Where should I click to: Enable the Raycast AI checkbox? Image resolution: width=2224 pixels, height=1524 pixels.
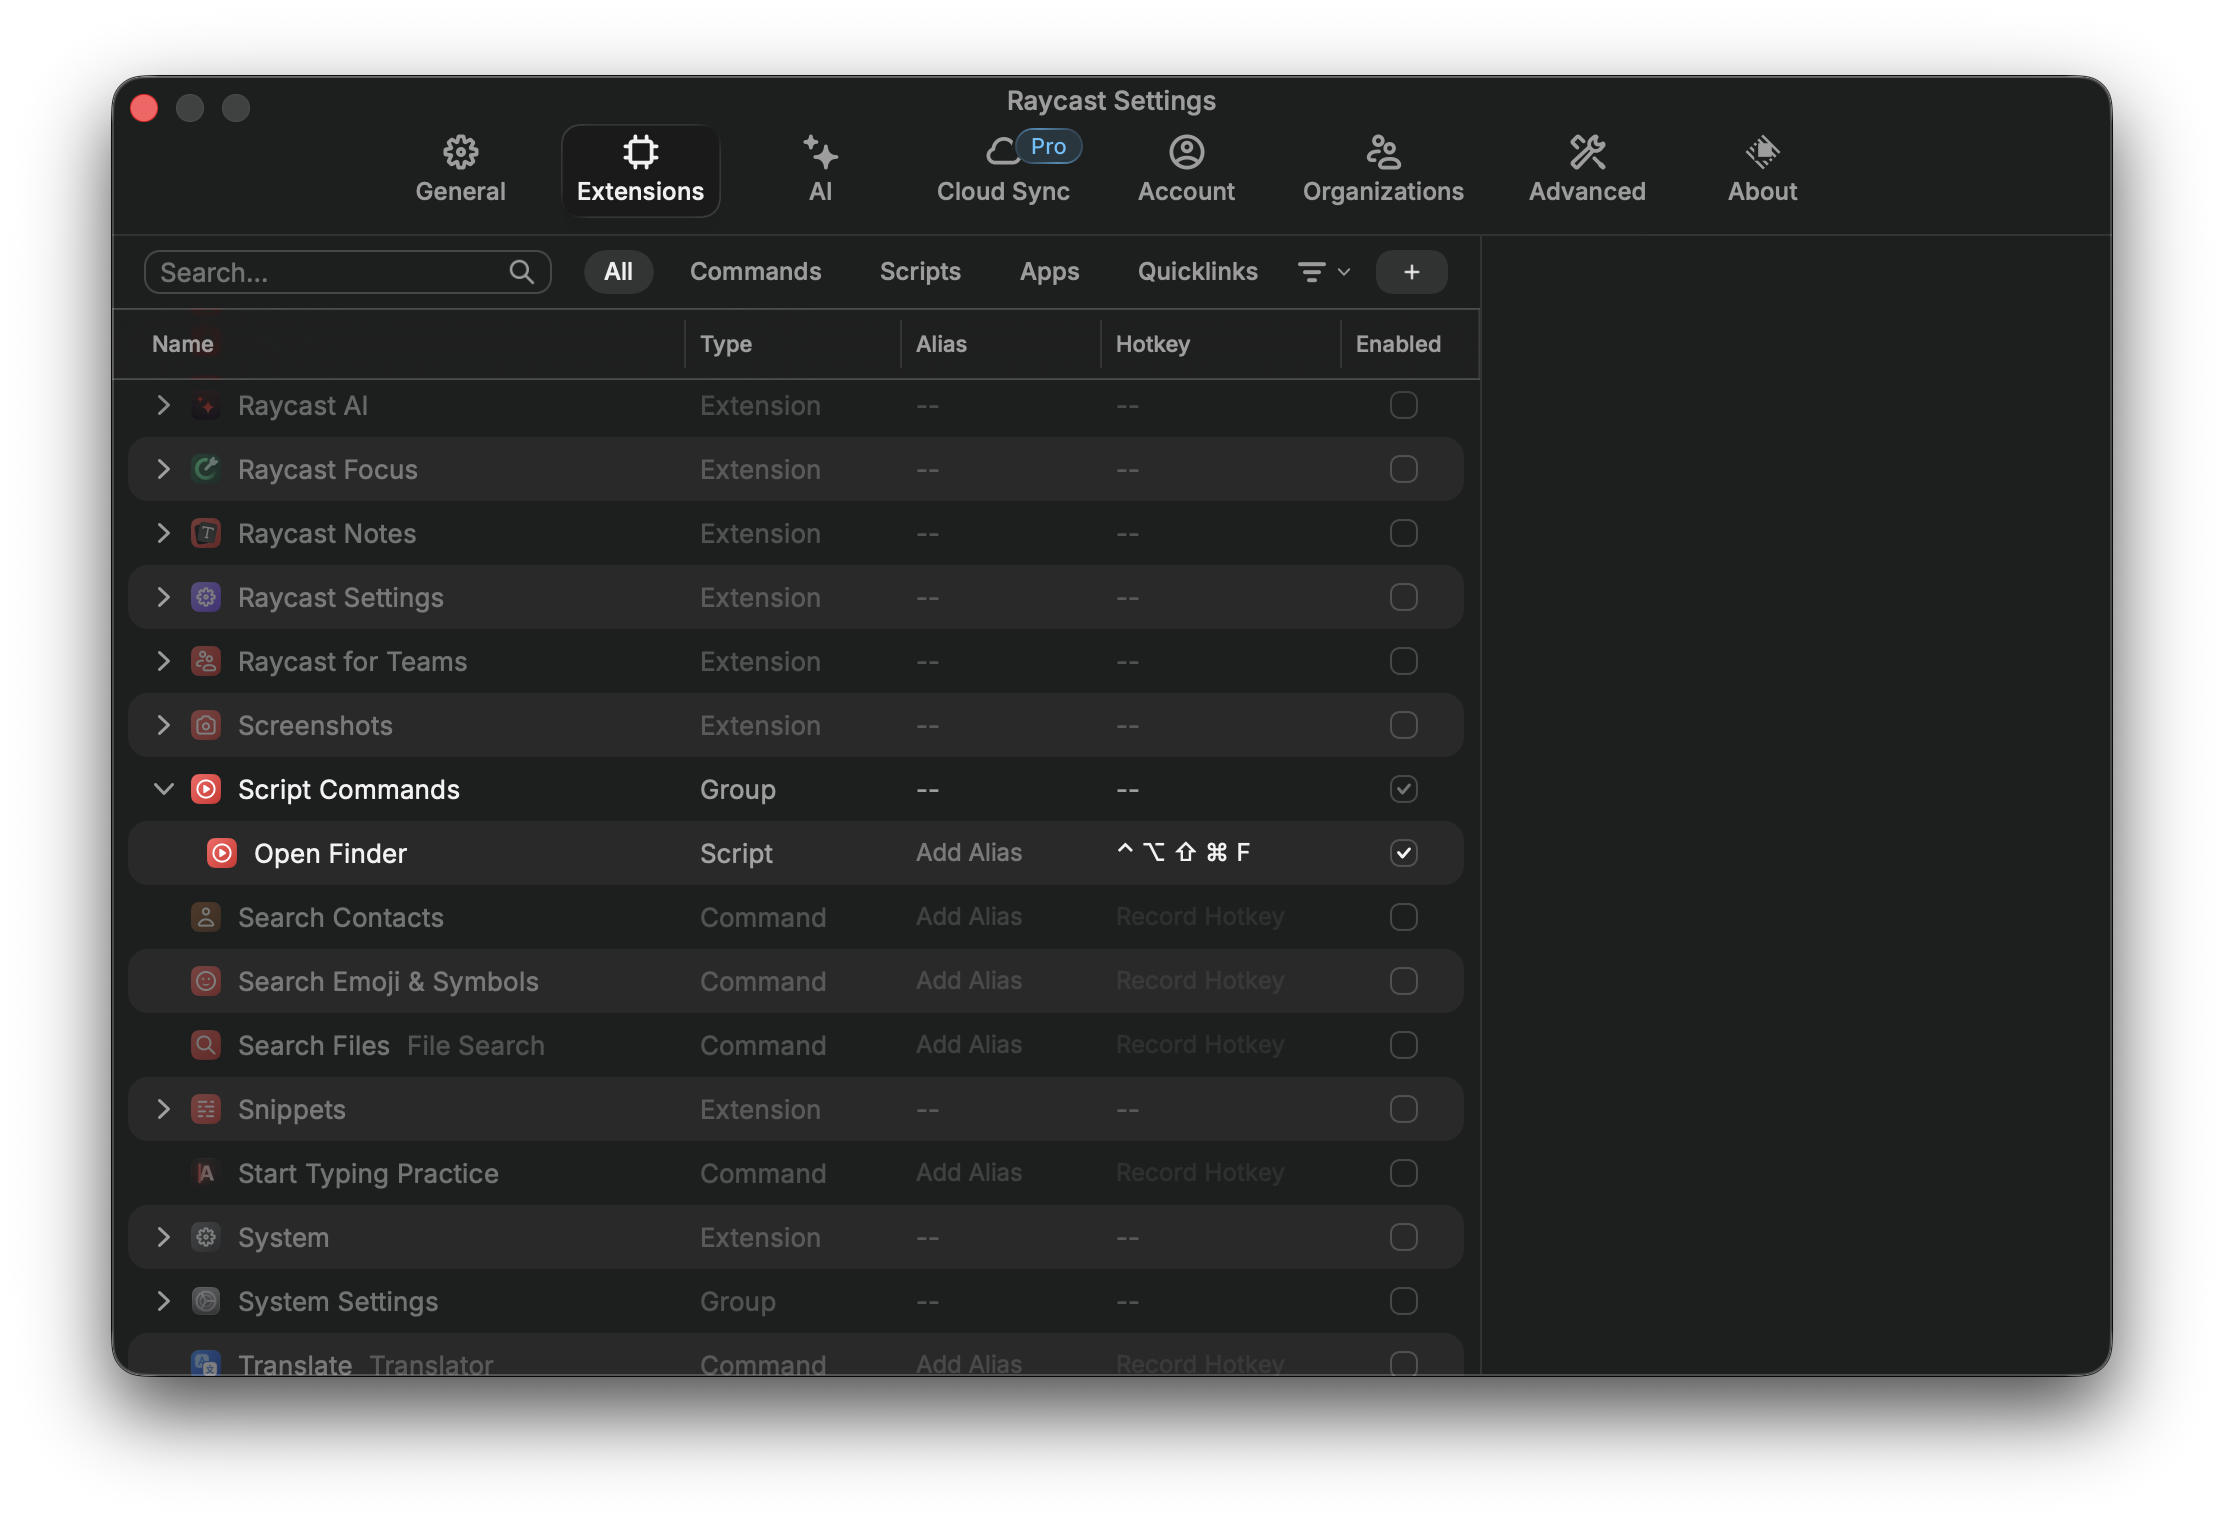[1403, 405]
